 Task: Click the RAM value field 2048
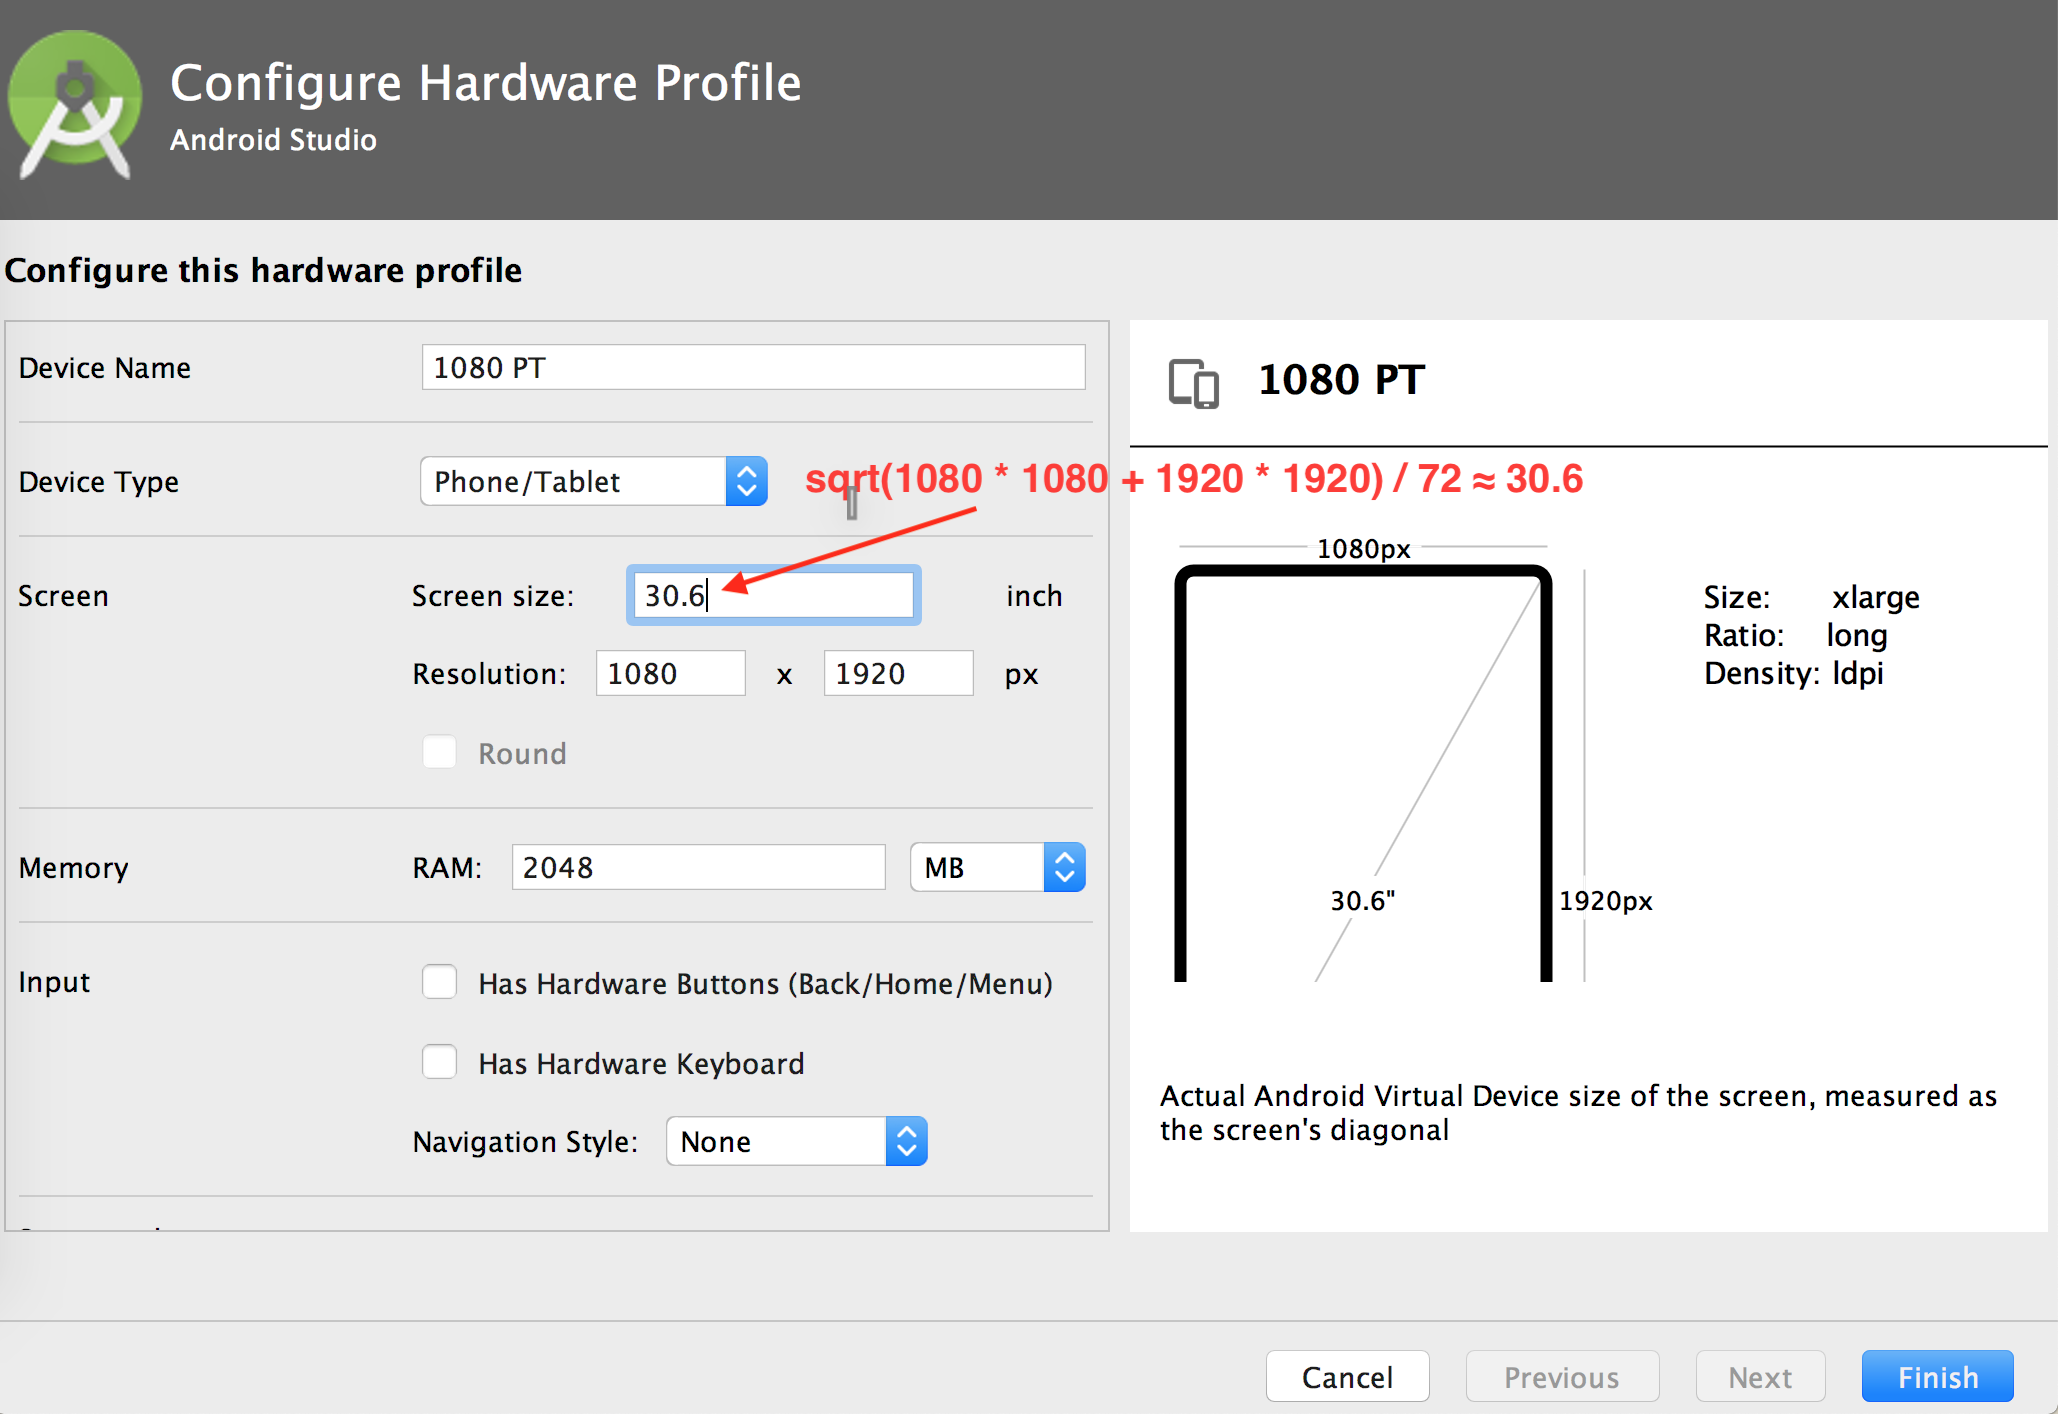[698, 867]
